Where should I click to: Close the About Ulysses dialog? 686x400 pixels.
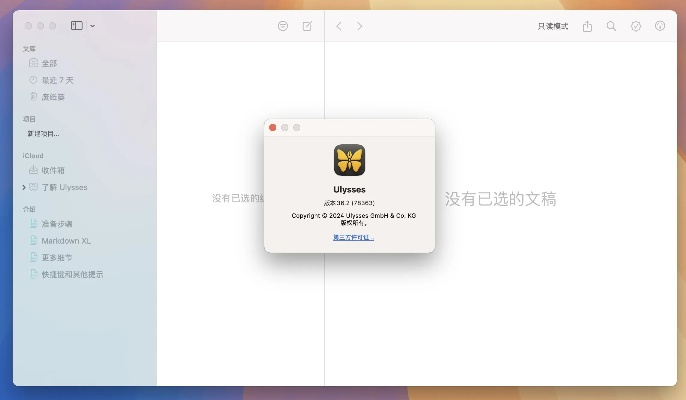coord(273,127)
